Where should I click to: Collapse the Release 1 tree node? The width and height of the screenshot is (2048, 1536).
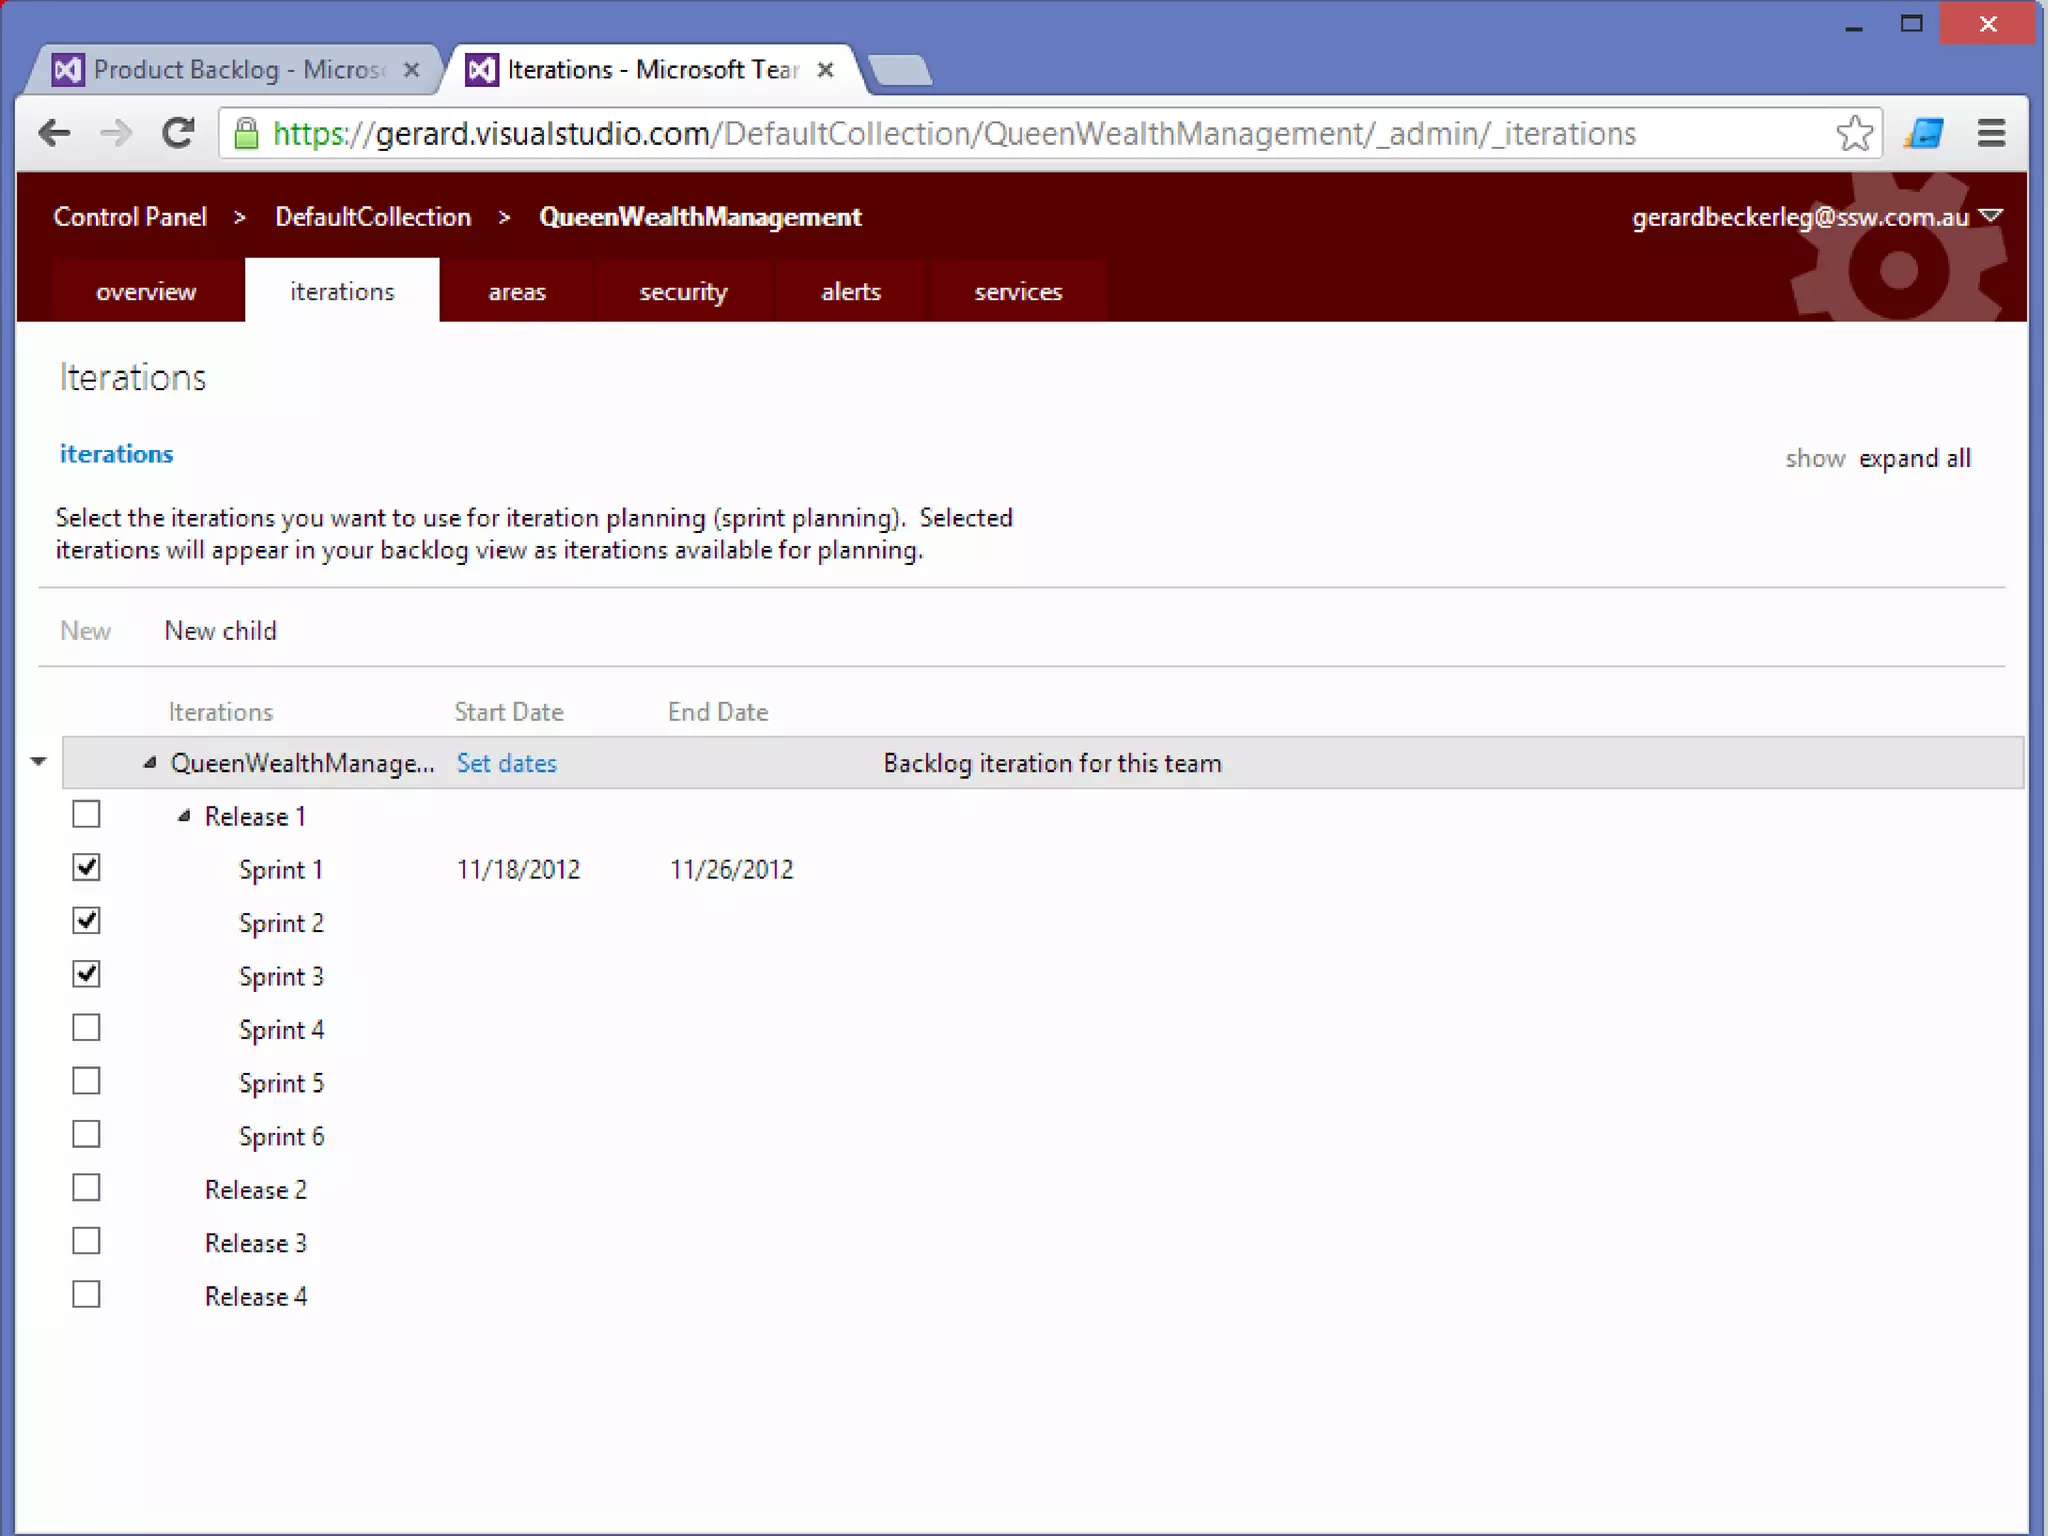[184, 816]
